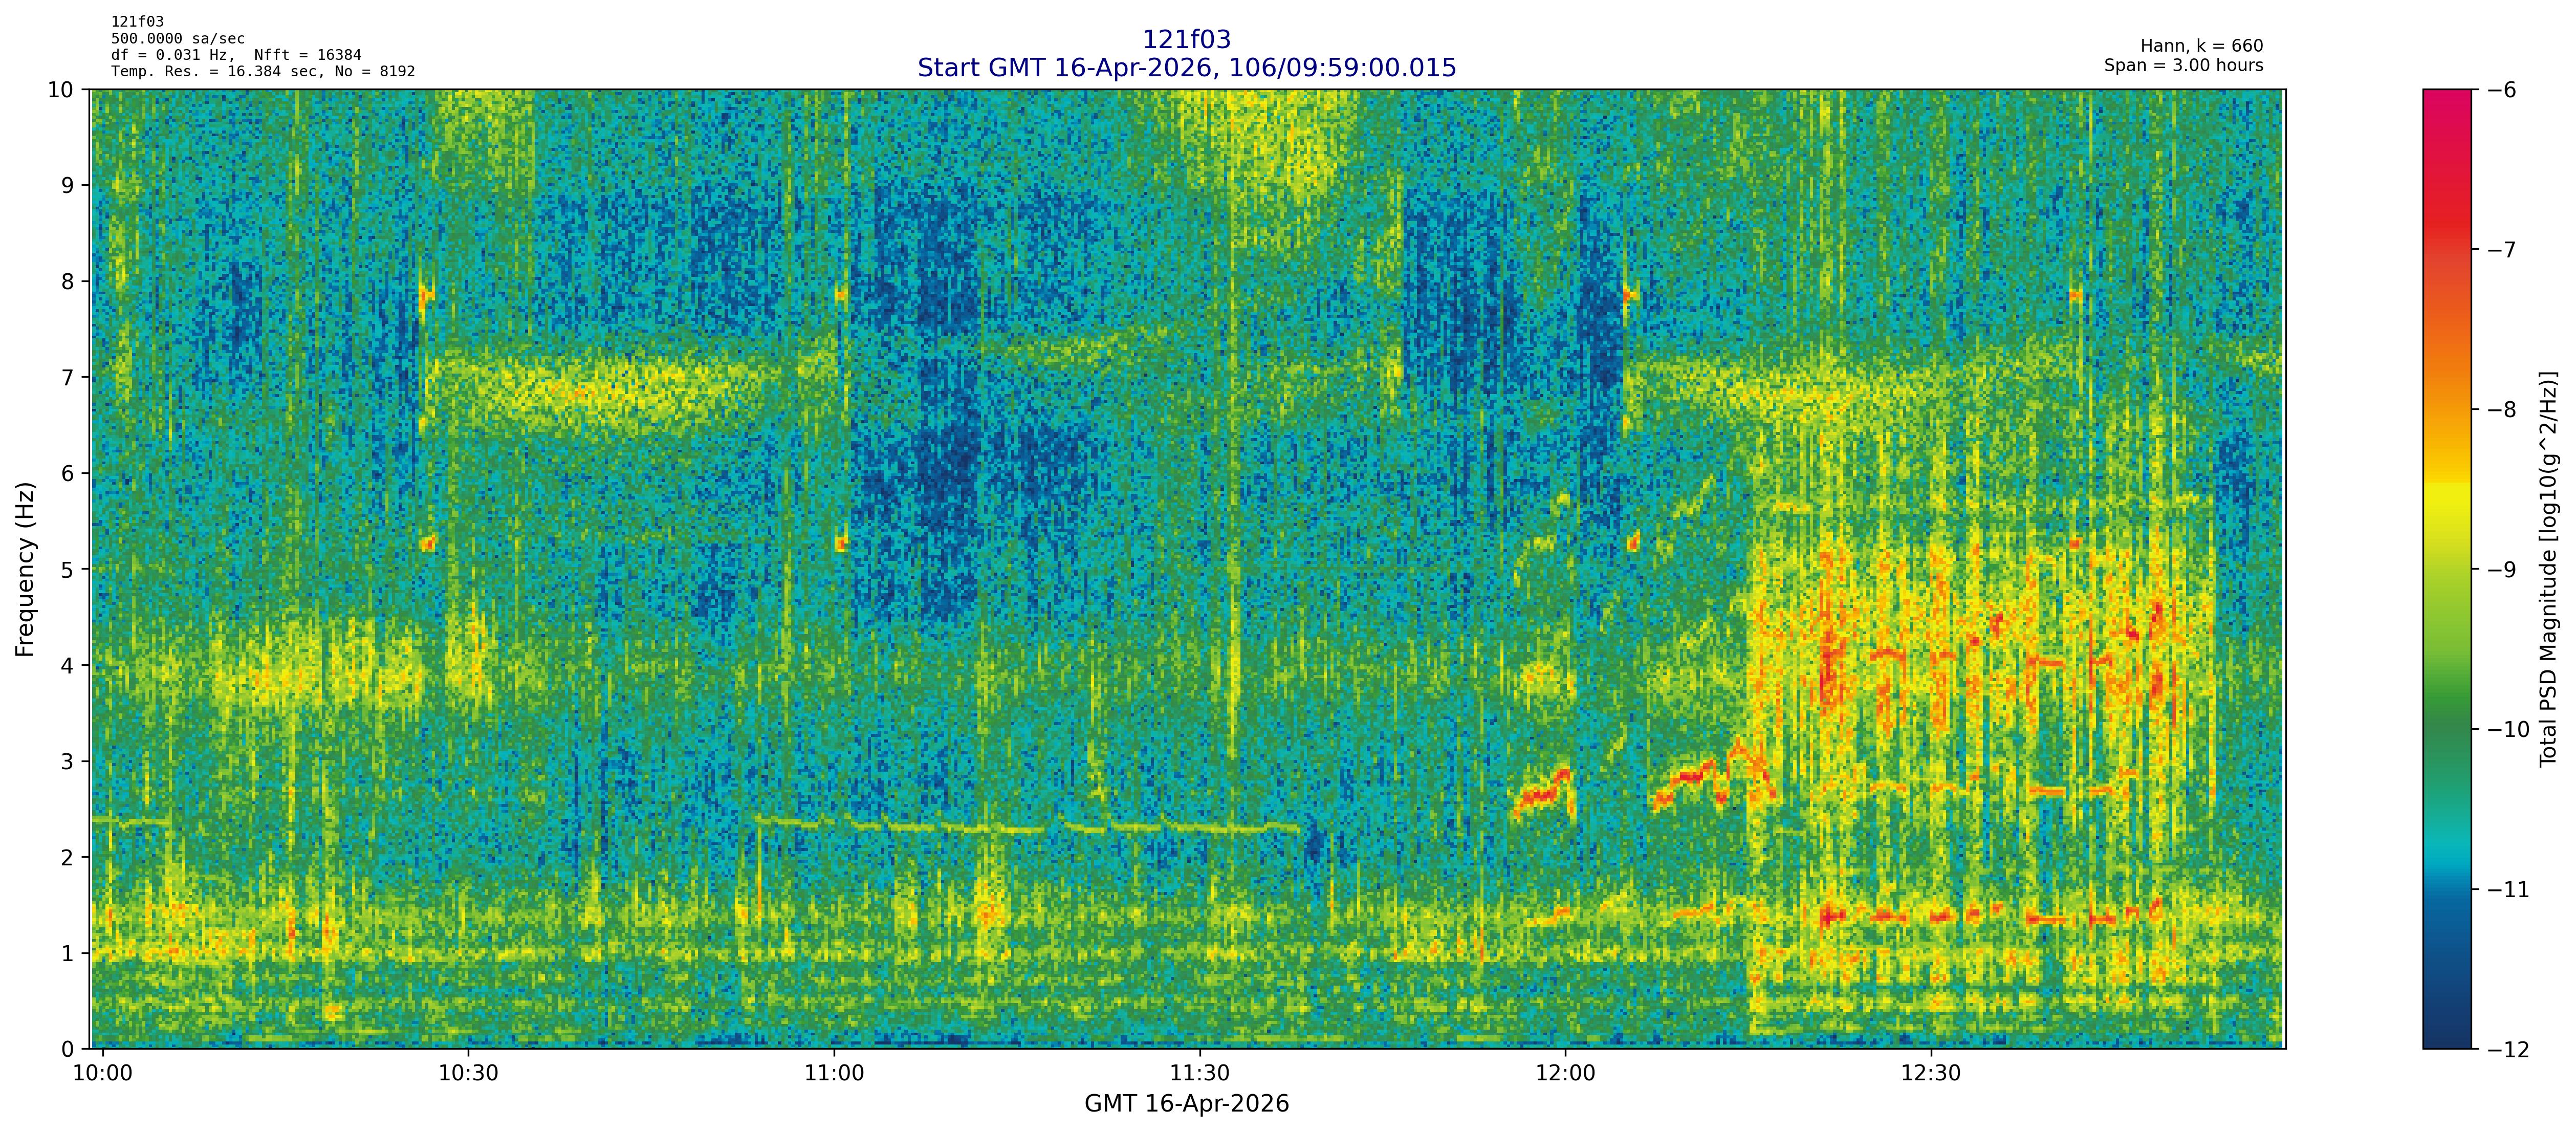Click the 500.0000 sa/sec header text
This screenshot has height=1132, width=2576.
tap(177, 38)
